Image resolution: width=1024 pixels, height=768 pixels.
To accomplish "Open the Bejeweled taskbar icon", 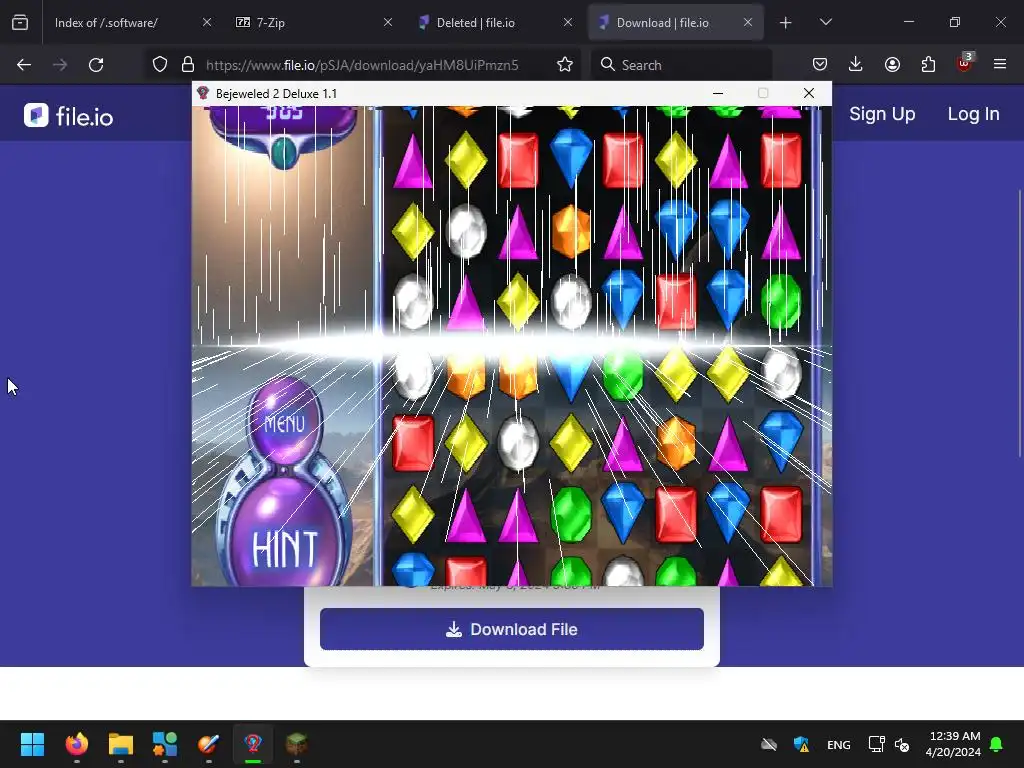I will pos(253,744).
